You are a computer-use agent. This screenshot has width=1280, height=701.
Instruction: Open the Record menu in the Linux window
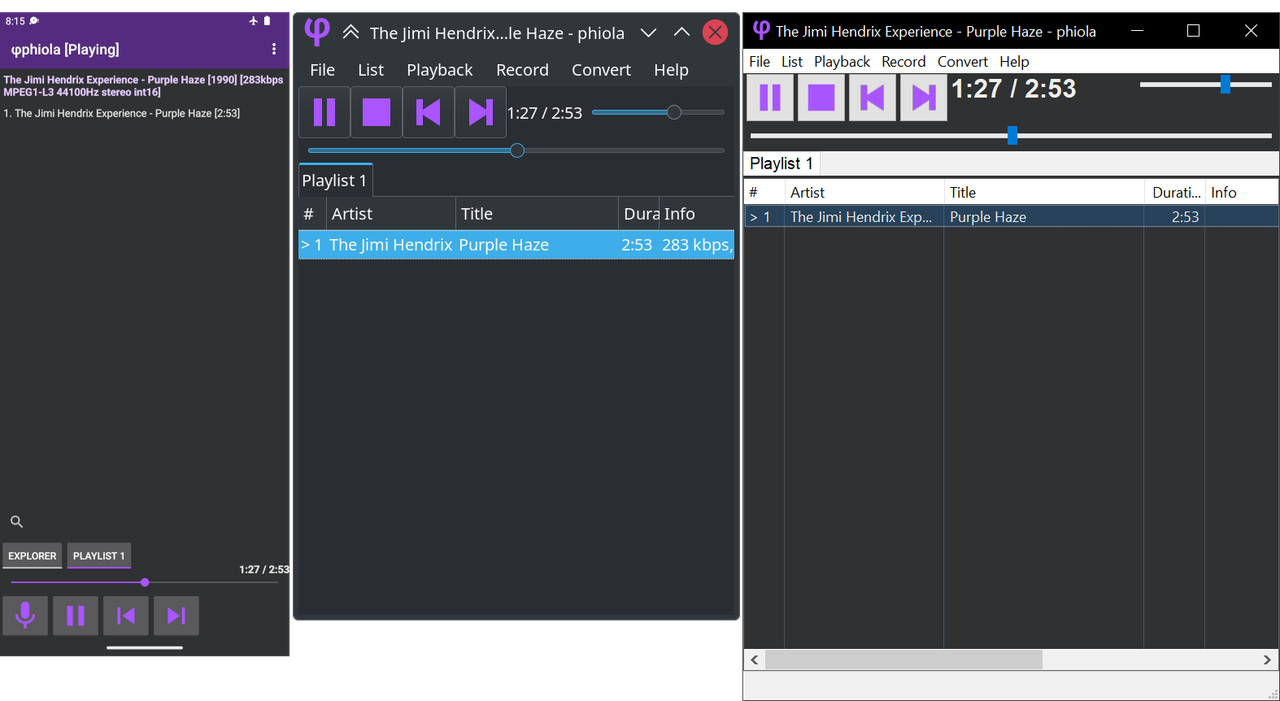coord(522,70)
